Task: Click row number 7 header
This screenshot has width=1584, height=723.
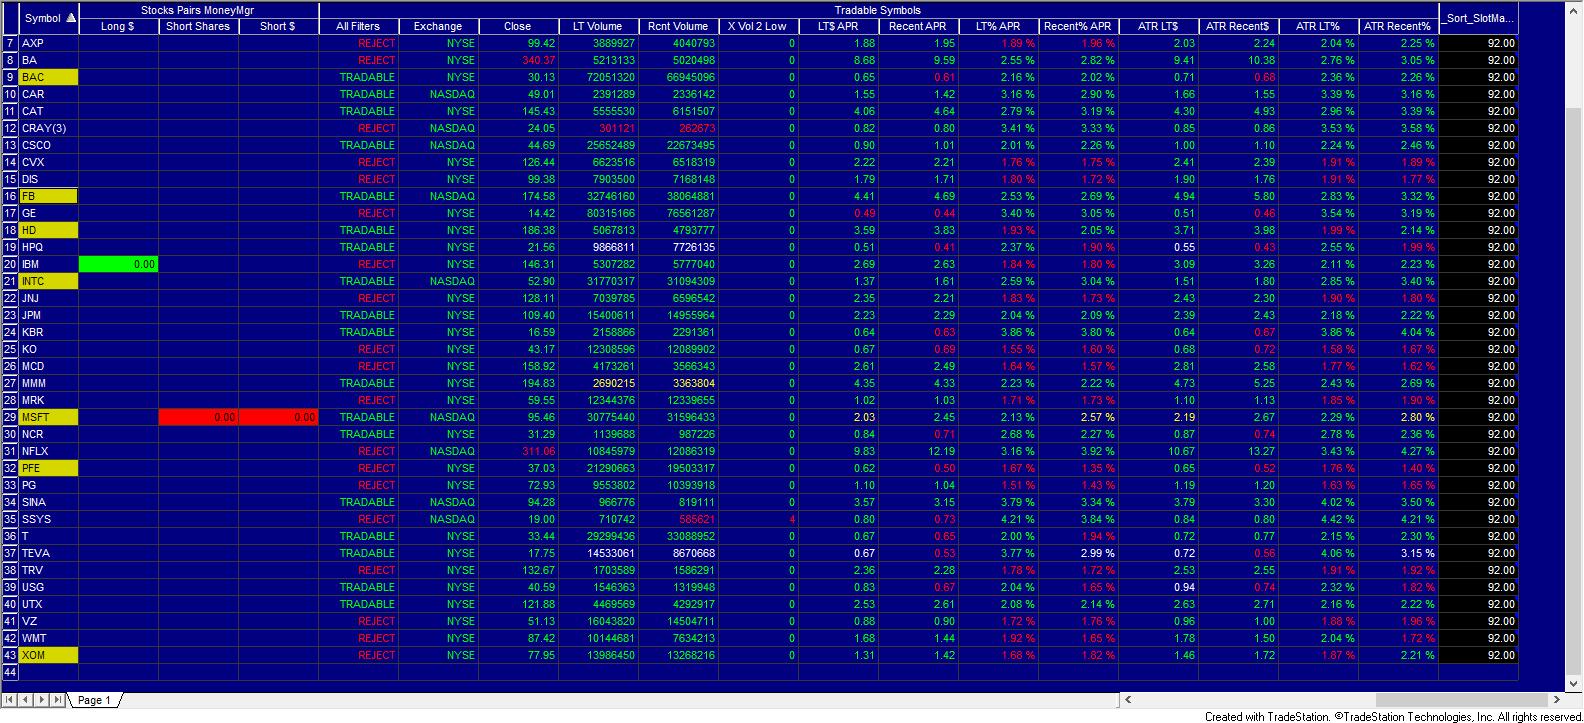Action: coord(10,43)
